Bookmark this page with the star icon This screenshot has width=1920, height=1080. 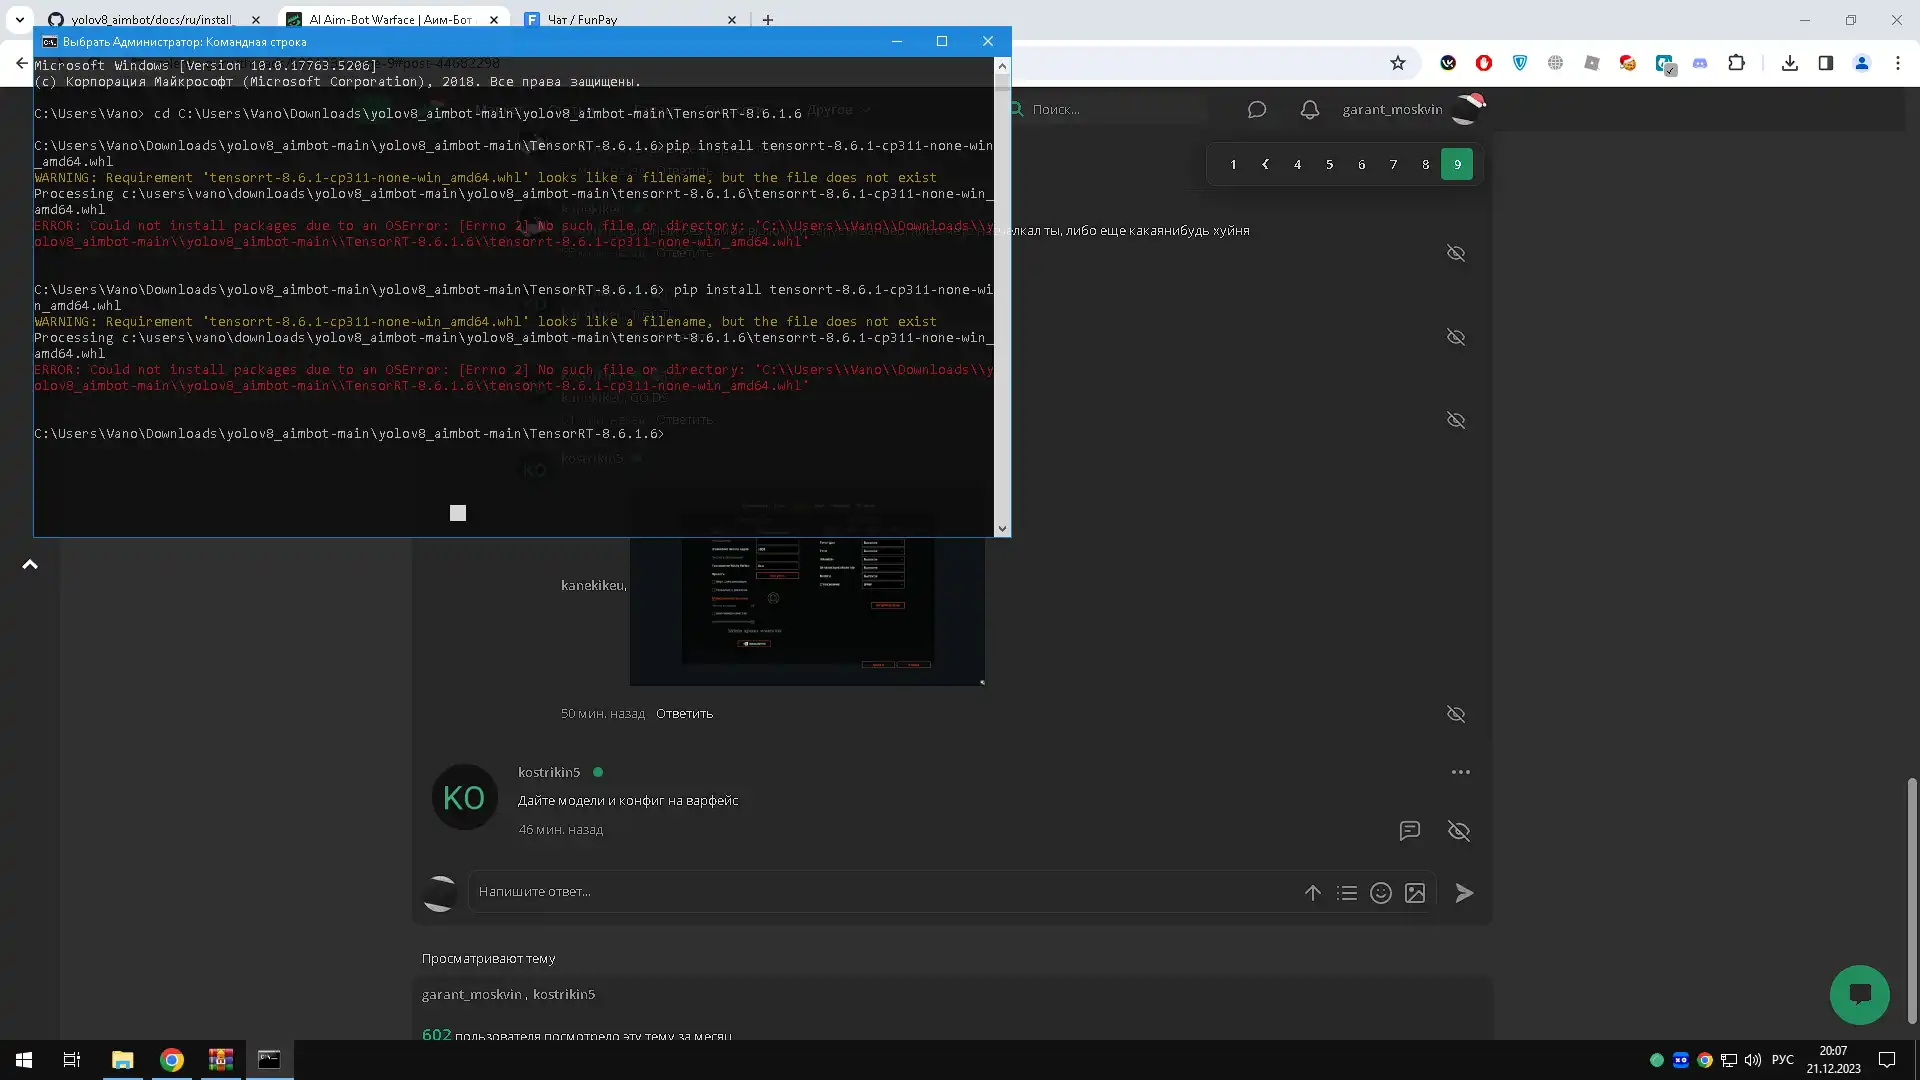tap(1398, 63)
